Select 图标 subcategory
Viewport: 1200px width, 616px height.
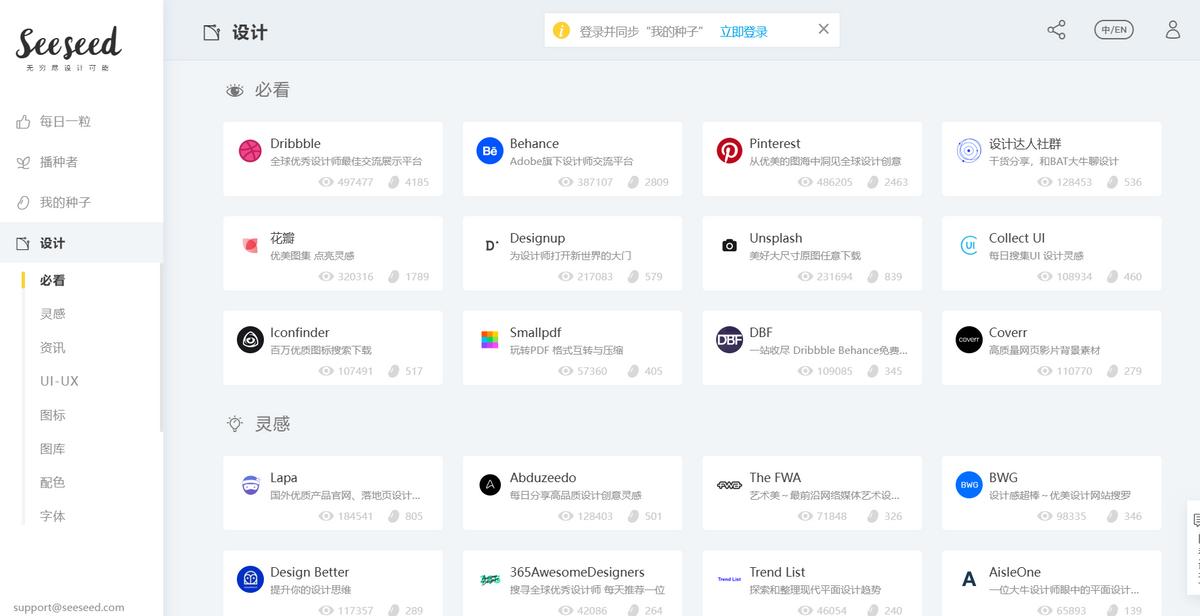pyautogui.click(x=52, y=415)
